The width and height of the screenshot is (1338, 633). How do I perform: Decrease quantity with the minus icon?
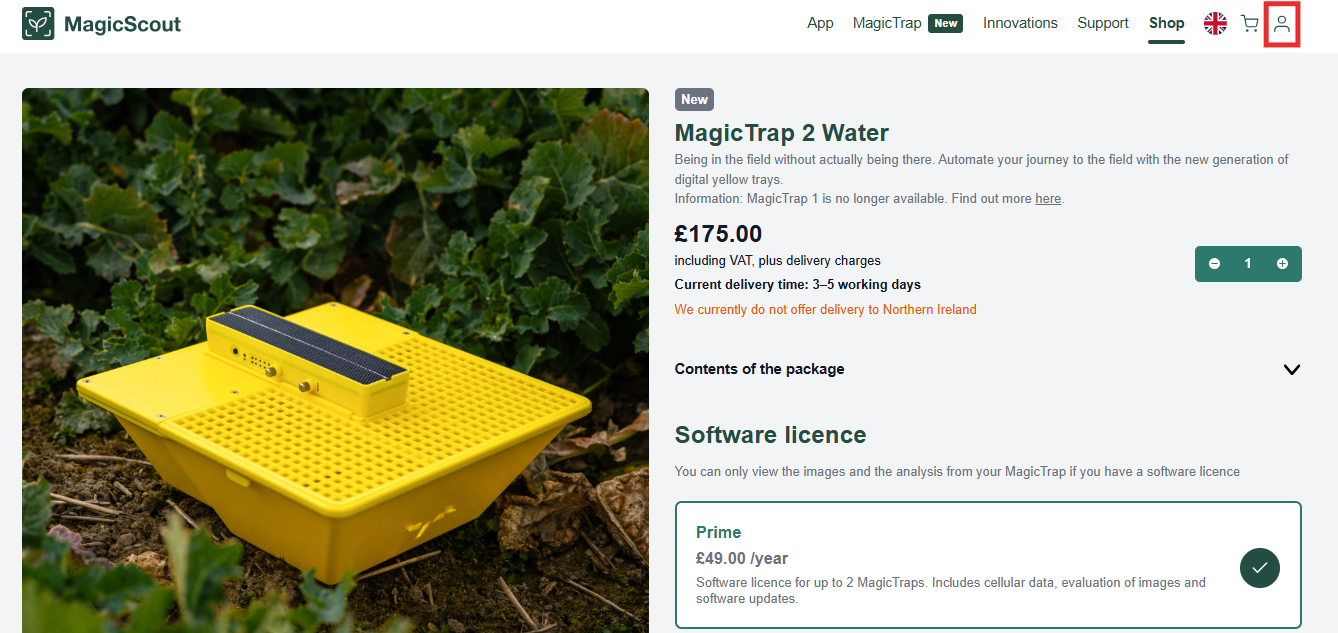[x=1214, y=264]
